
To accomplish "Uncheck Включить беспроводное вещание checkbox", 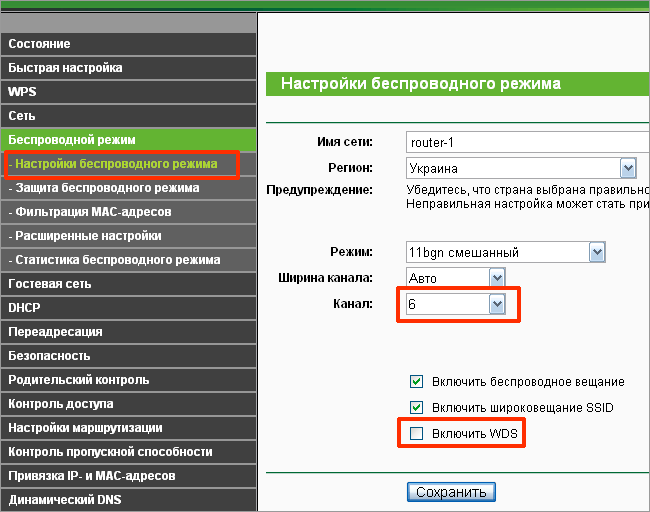I will [416, 381].
